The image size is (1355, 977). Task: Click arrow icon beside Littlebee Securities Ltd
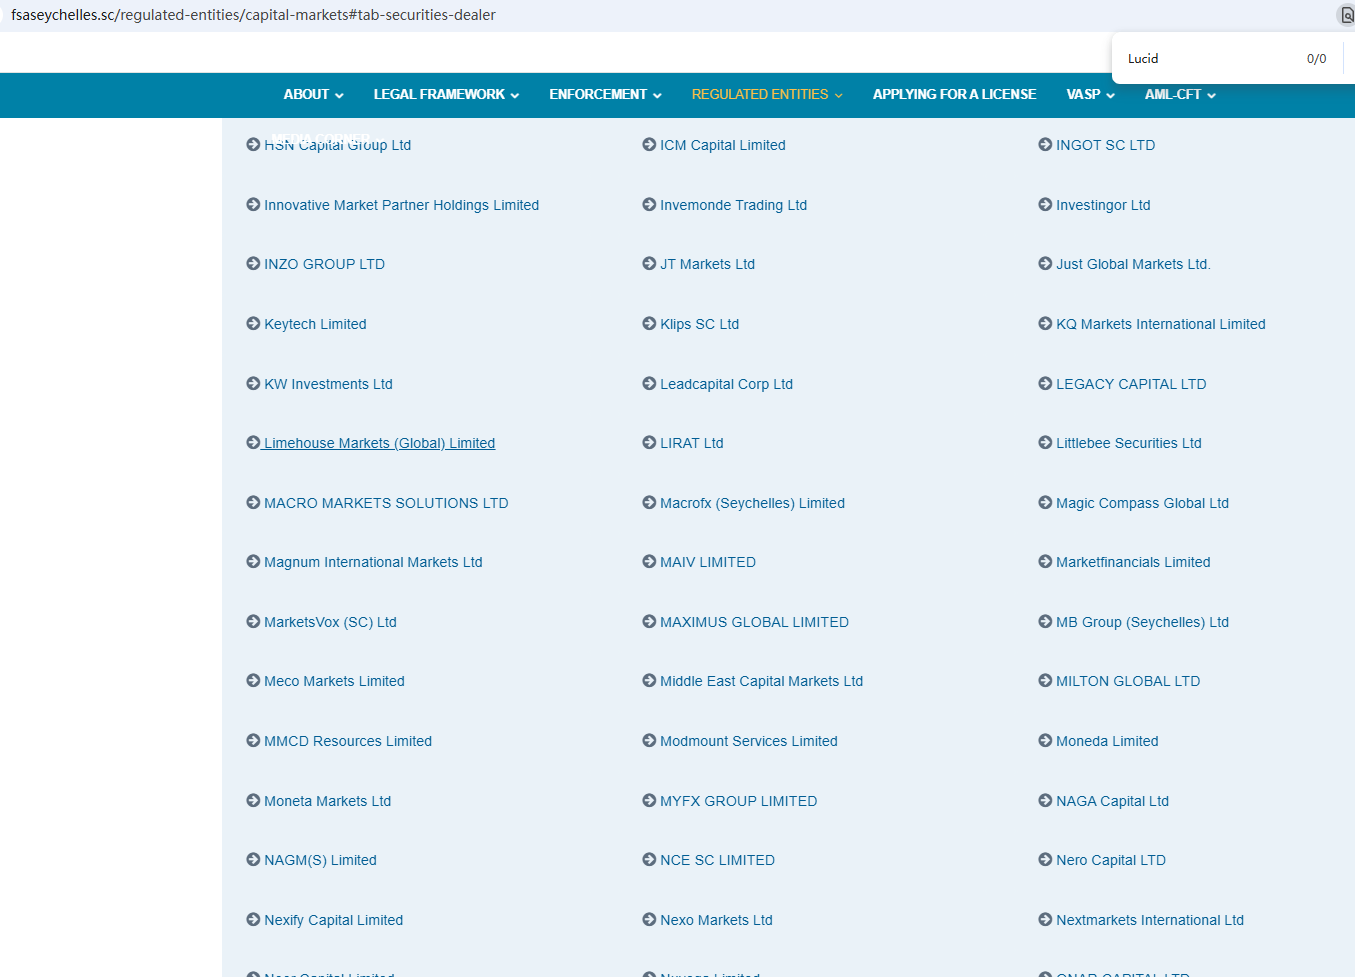[x=1045, y=443]
